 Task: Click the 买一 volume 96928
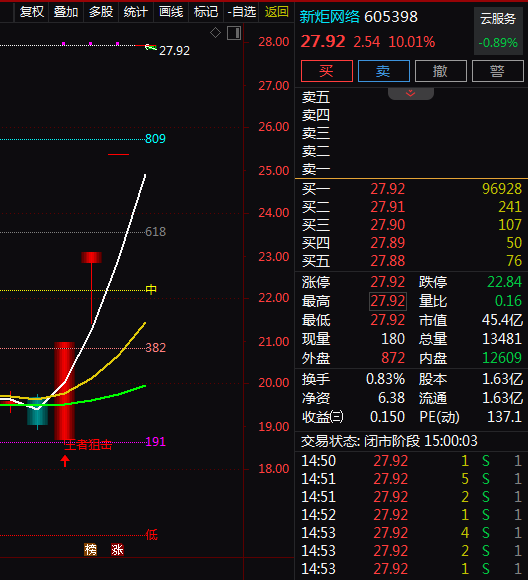pos(502,189)
